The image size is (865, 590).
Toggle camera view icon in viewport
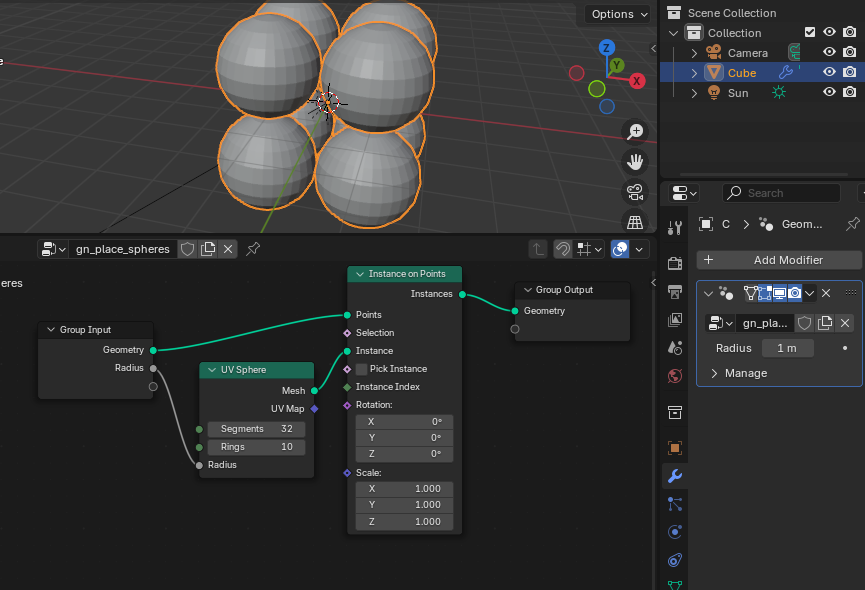(635, 192)
